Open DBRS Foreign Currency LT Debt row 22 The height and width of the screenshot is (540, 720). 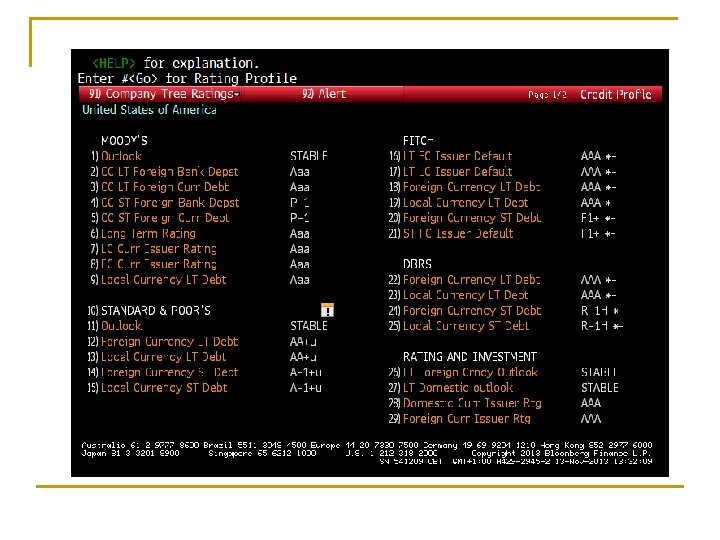[x=465, y=280]
